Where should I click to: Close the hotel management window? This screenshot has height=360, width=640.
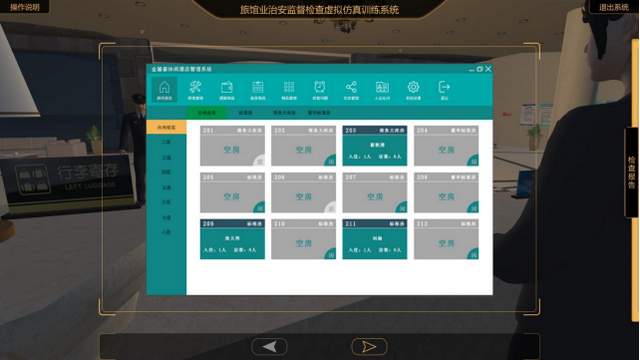click(x=488, y=69)
